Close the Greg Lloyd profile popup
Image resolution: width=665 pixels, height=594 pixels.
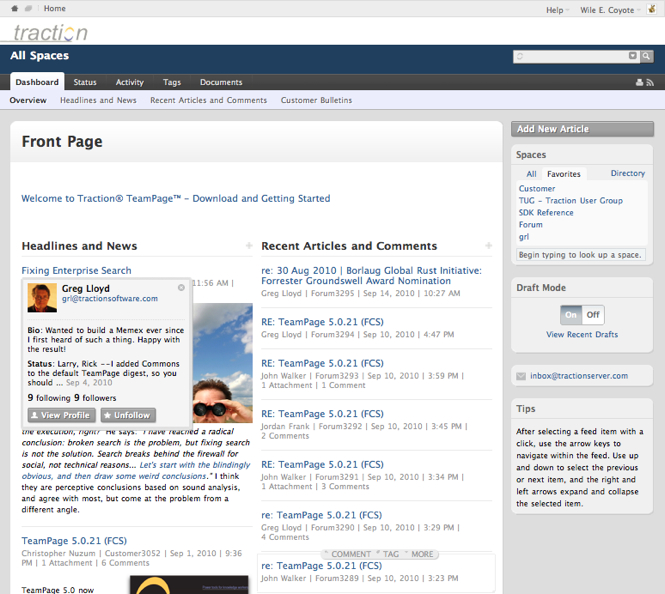pyautogui.click(x=181, y=287)
